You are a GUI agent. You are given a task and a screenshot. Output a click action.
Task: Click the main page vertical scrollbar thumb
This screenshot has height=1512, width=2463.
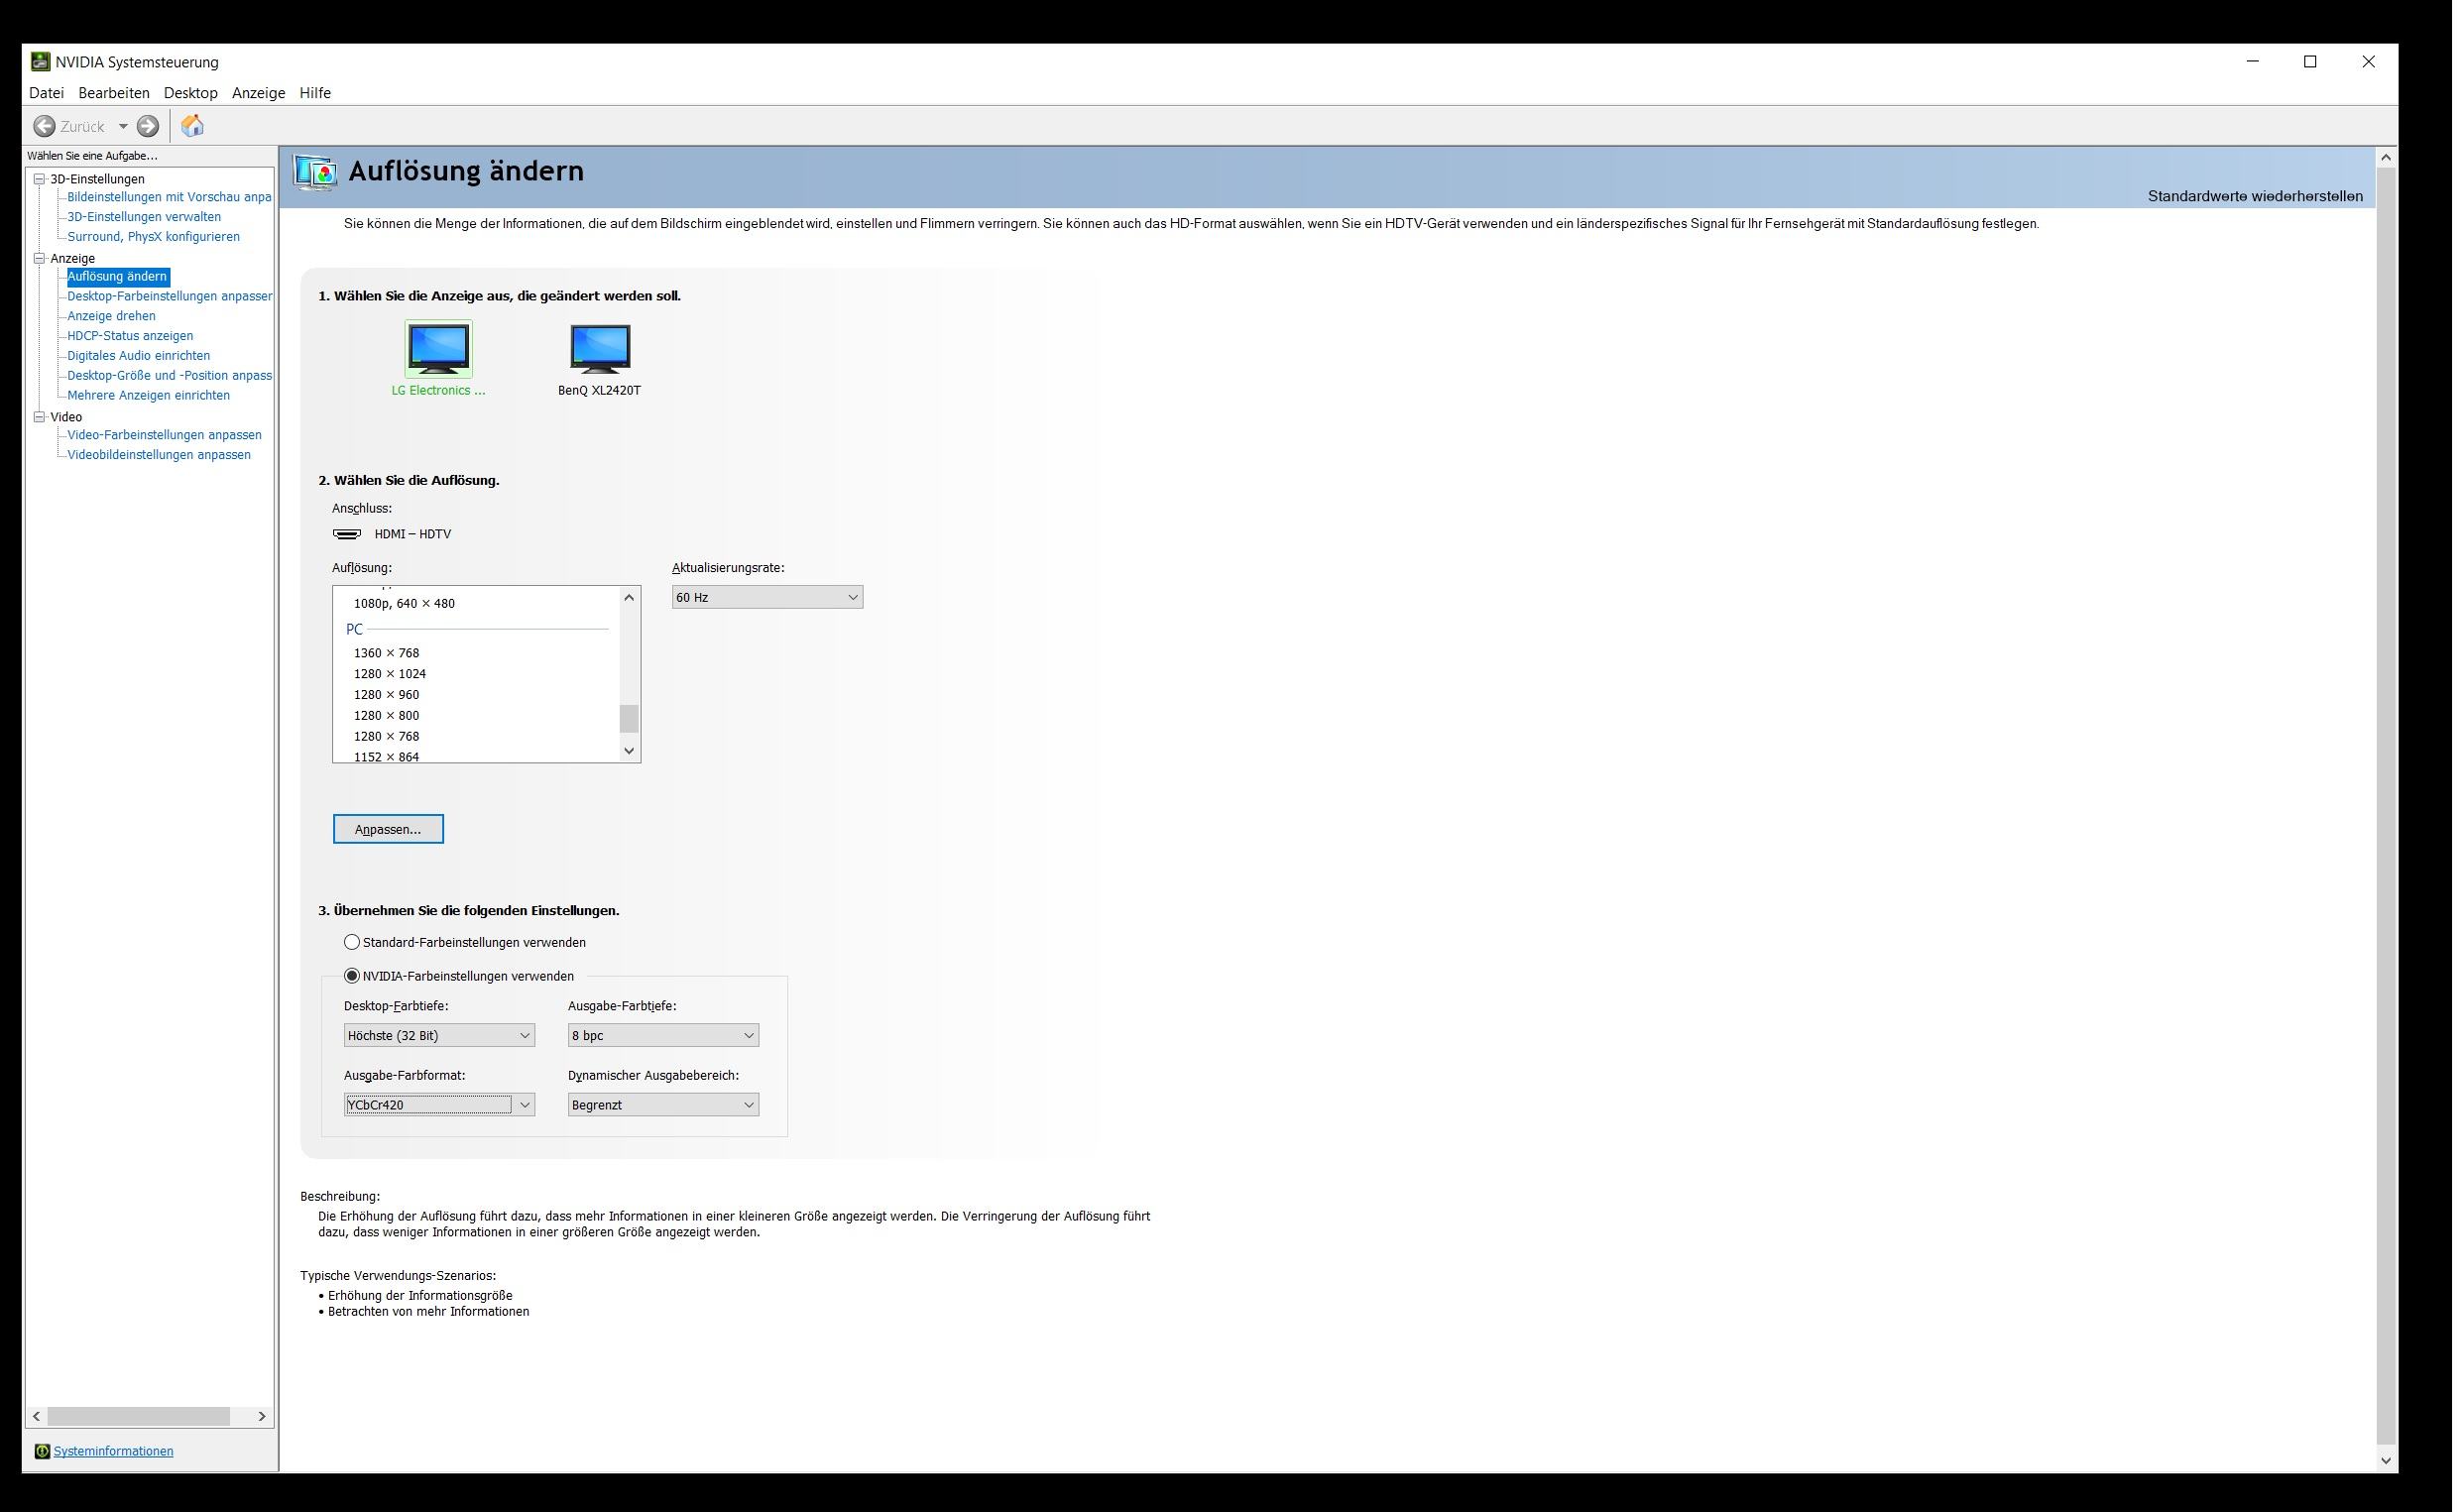(2386, 806)
